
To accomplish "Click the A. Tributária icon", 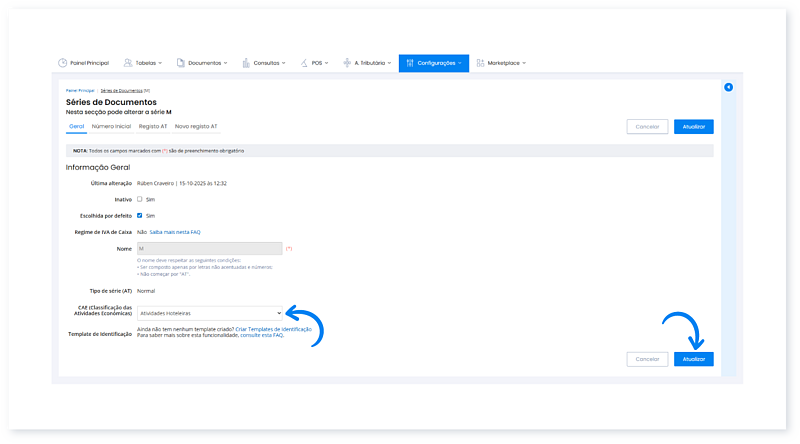I will tap(346, 63).
